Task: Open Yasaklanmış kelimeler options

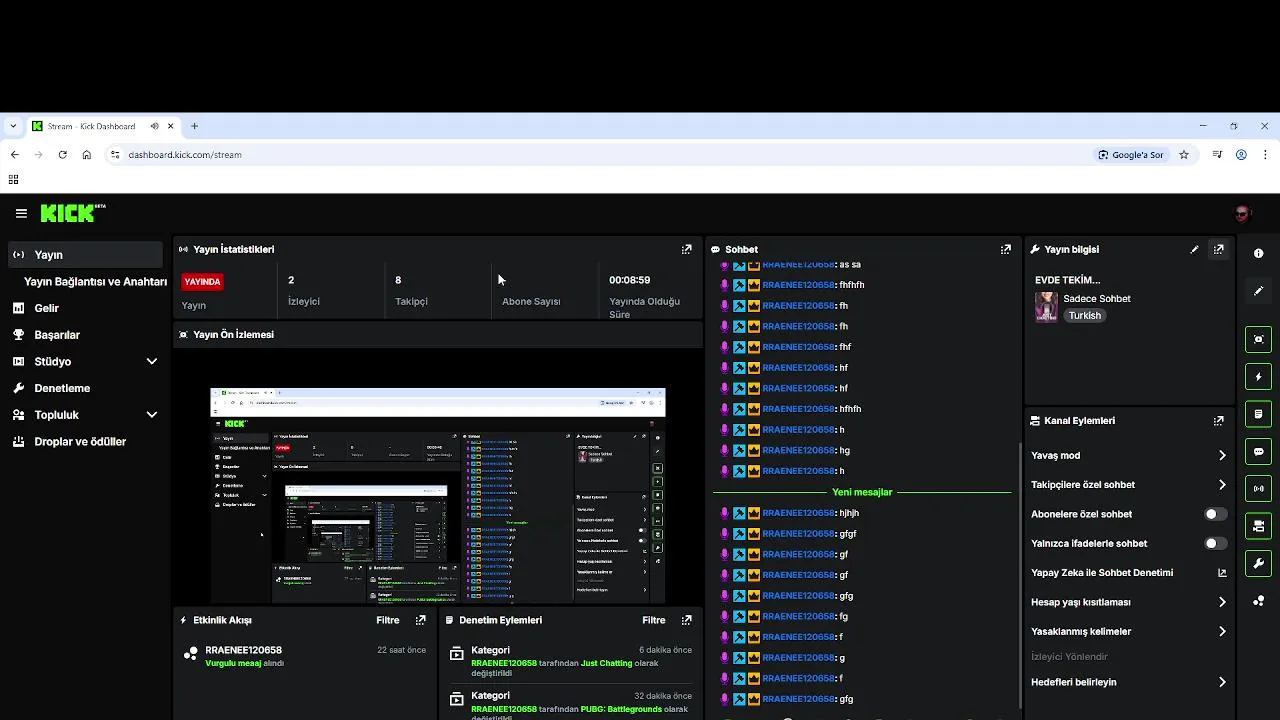Action: [x=1222, y=631]
